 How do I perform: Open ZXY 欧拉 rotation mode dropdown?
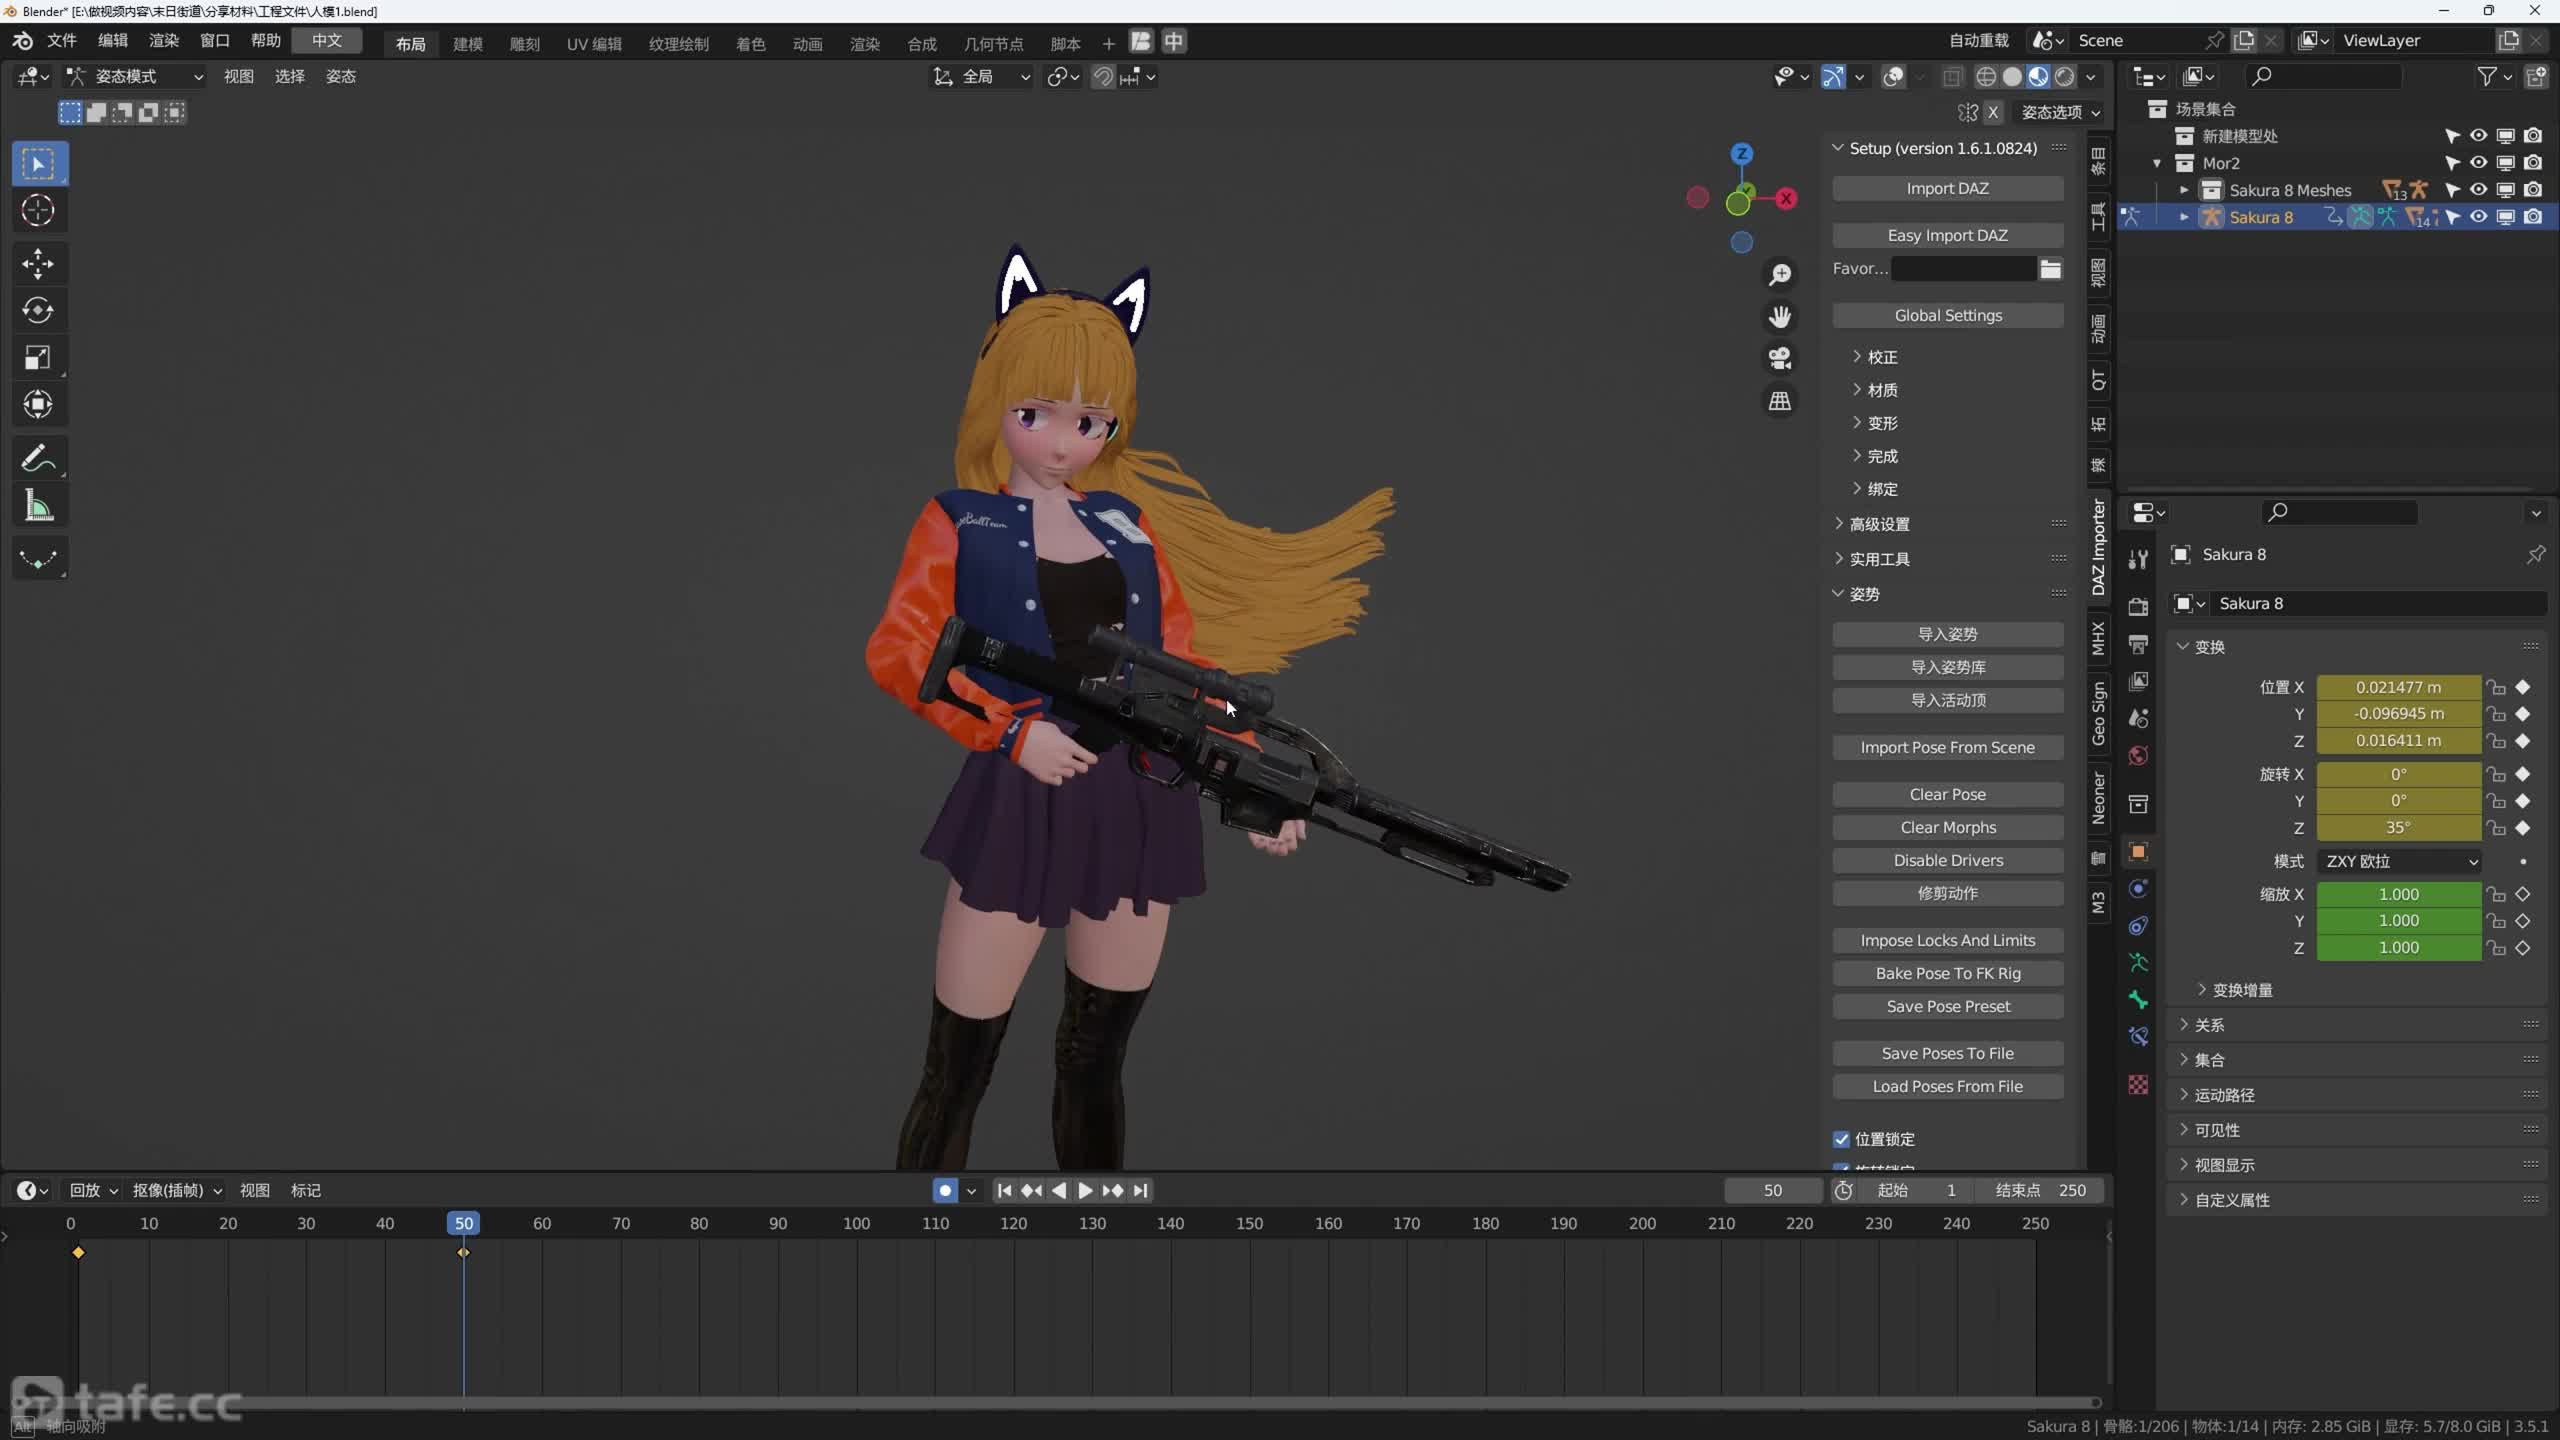coord(2400,861)
